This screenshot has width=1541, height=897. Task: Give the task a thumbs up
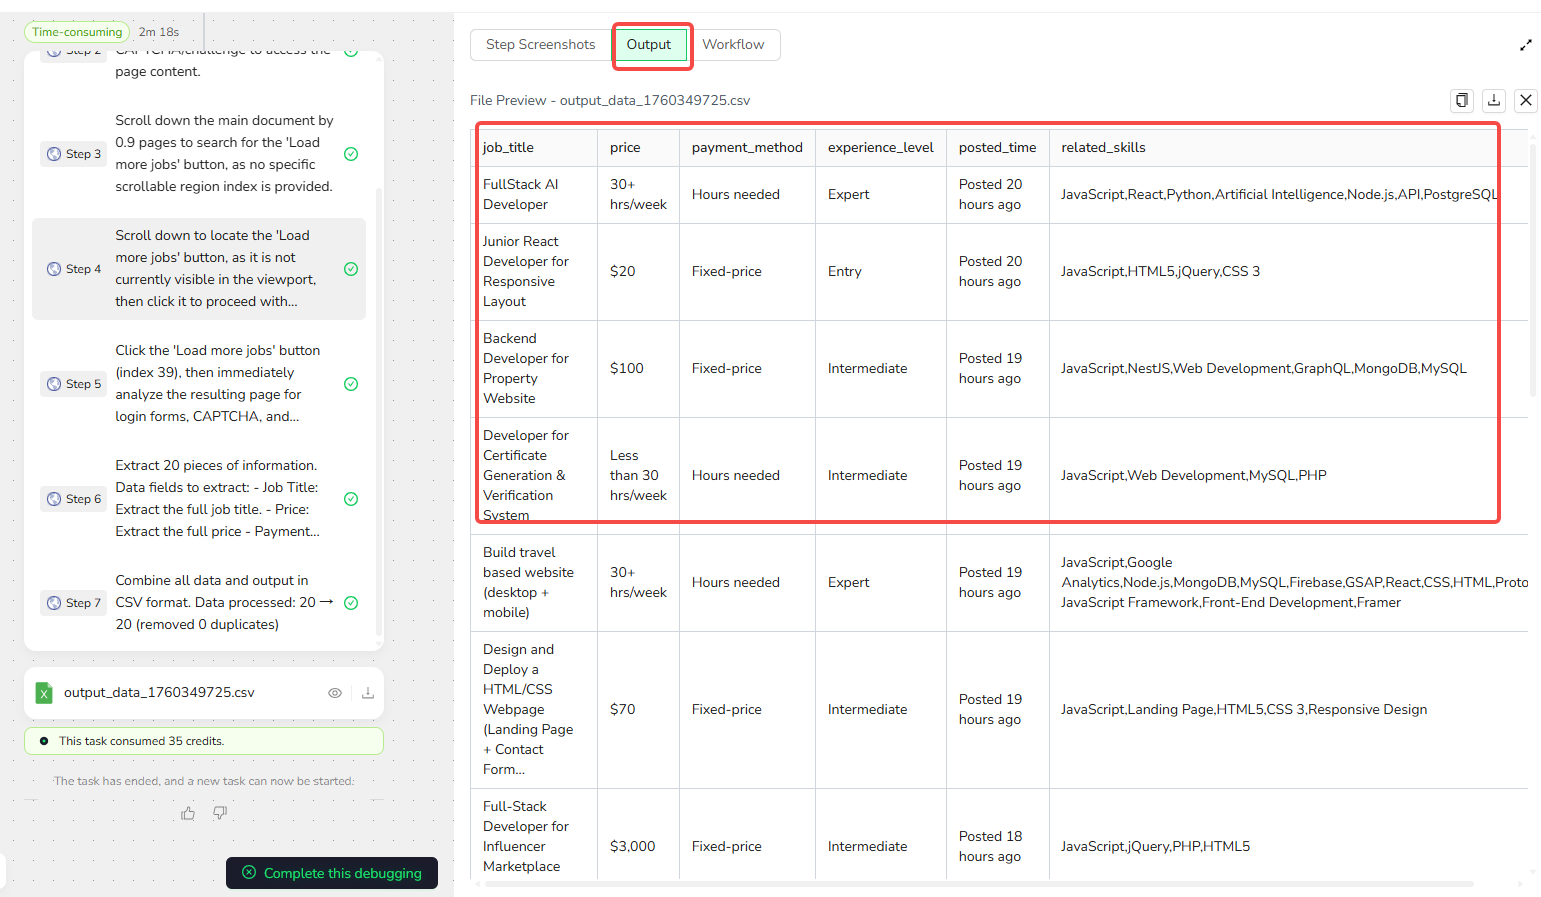click(188, 814)
